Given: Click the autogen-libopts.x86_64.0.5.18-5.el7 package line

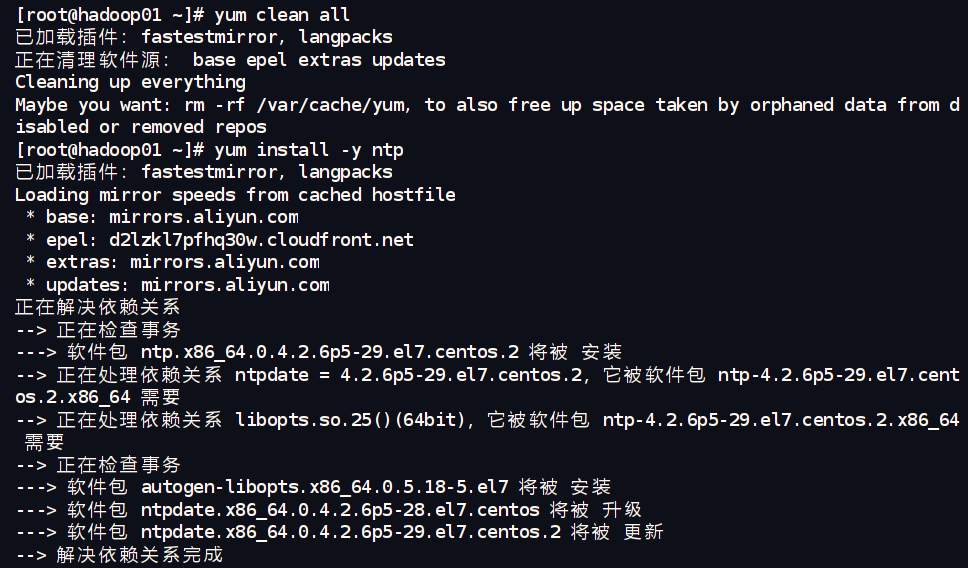Looking at the screenshot, I should pos(313,487).
